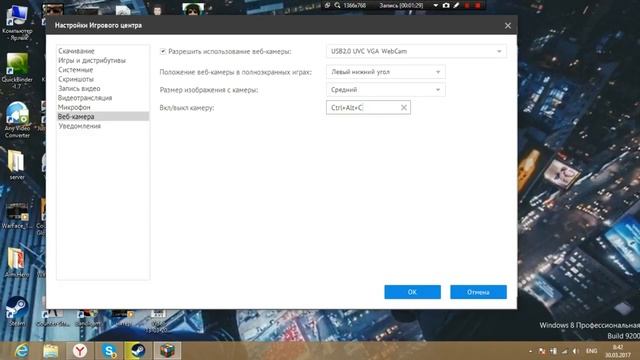Click the volume speaker tray icon
The width and height of the screenshot is (640, 360).
(x=576, y=351)
